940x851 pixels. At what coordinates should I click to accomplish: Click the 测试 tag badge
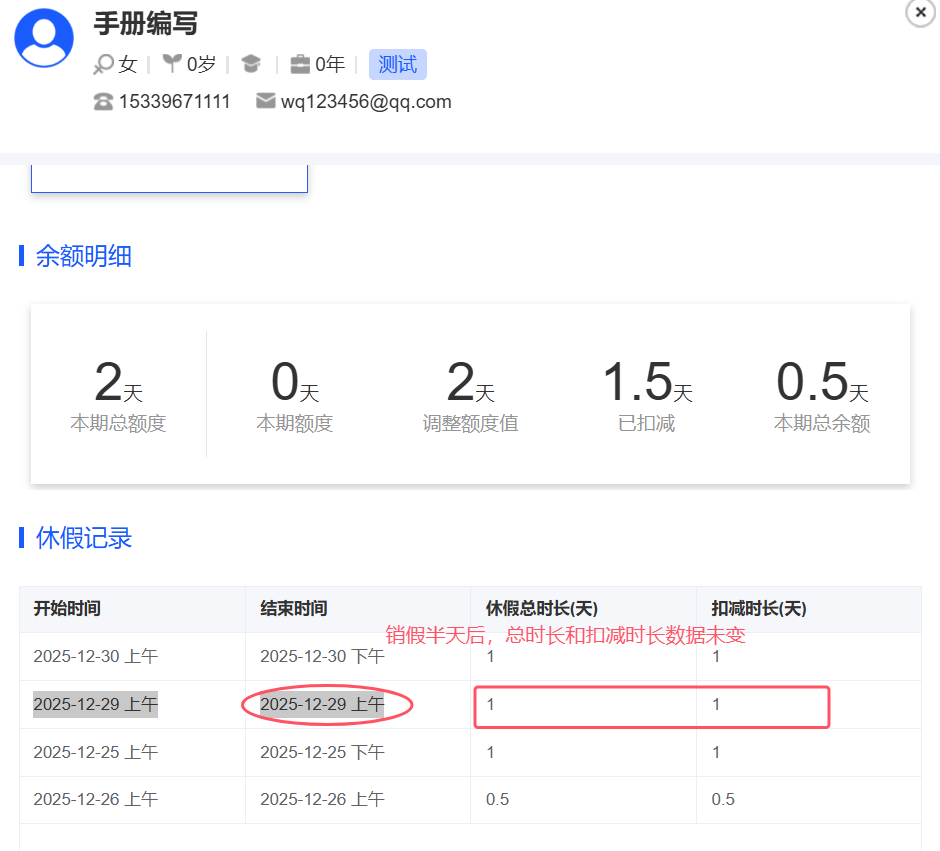tap(397, 65)
